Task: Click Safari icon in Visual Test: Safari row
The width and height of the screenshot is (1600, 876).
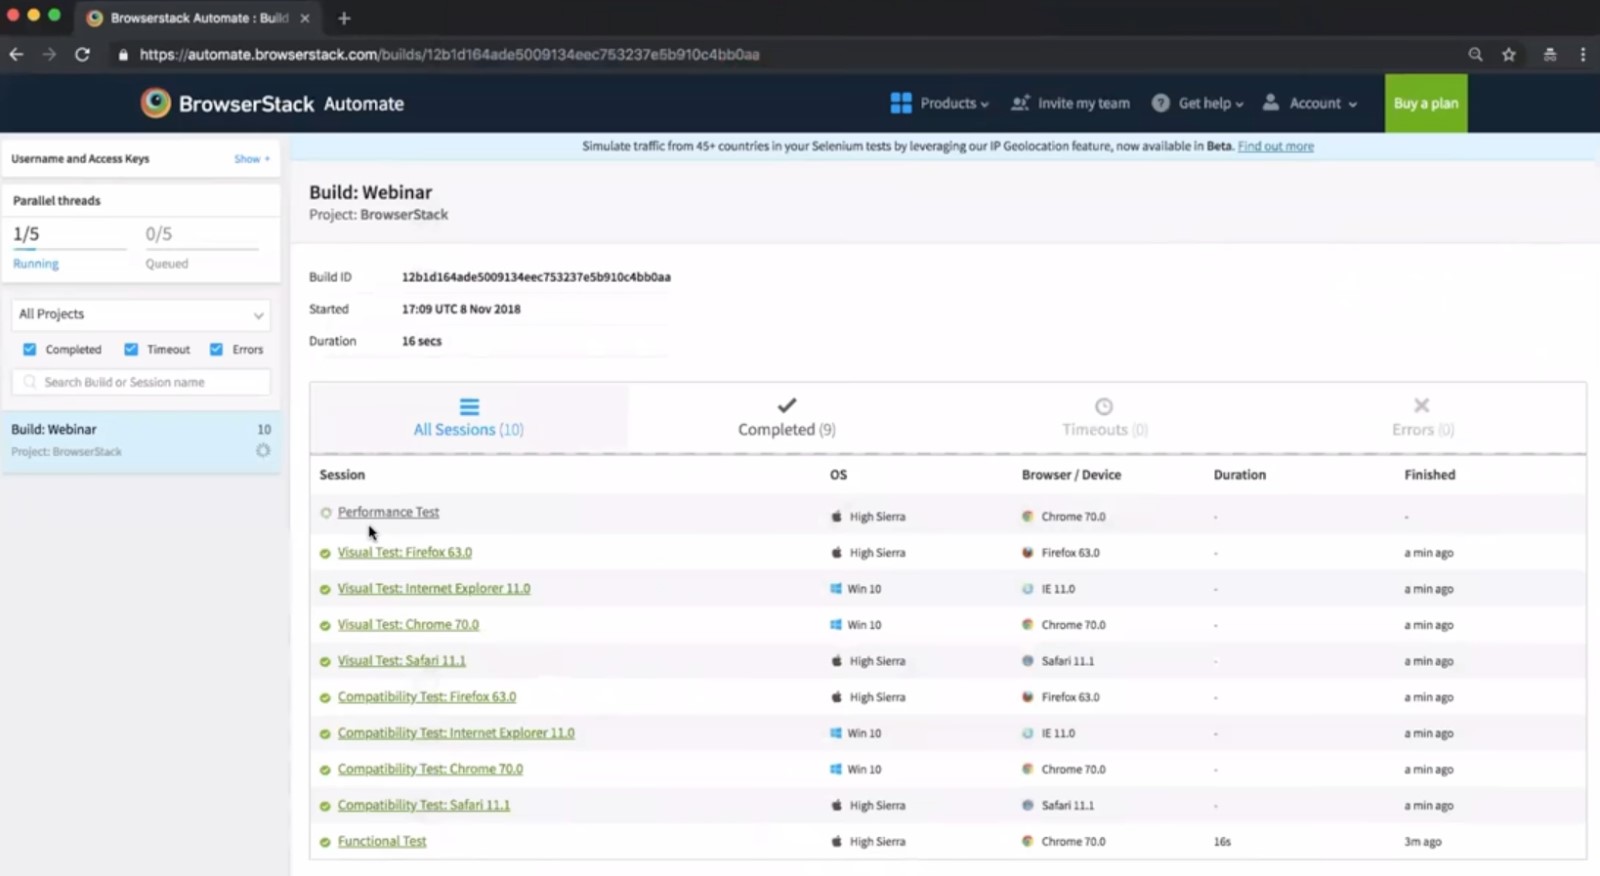Action: [1027, 661]
